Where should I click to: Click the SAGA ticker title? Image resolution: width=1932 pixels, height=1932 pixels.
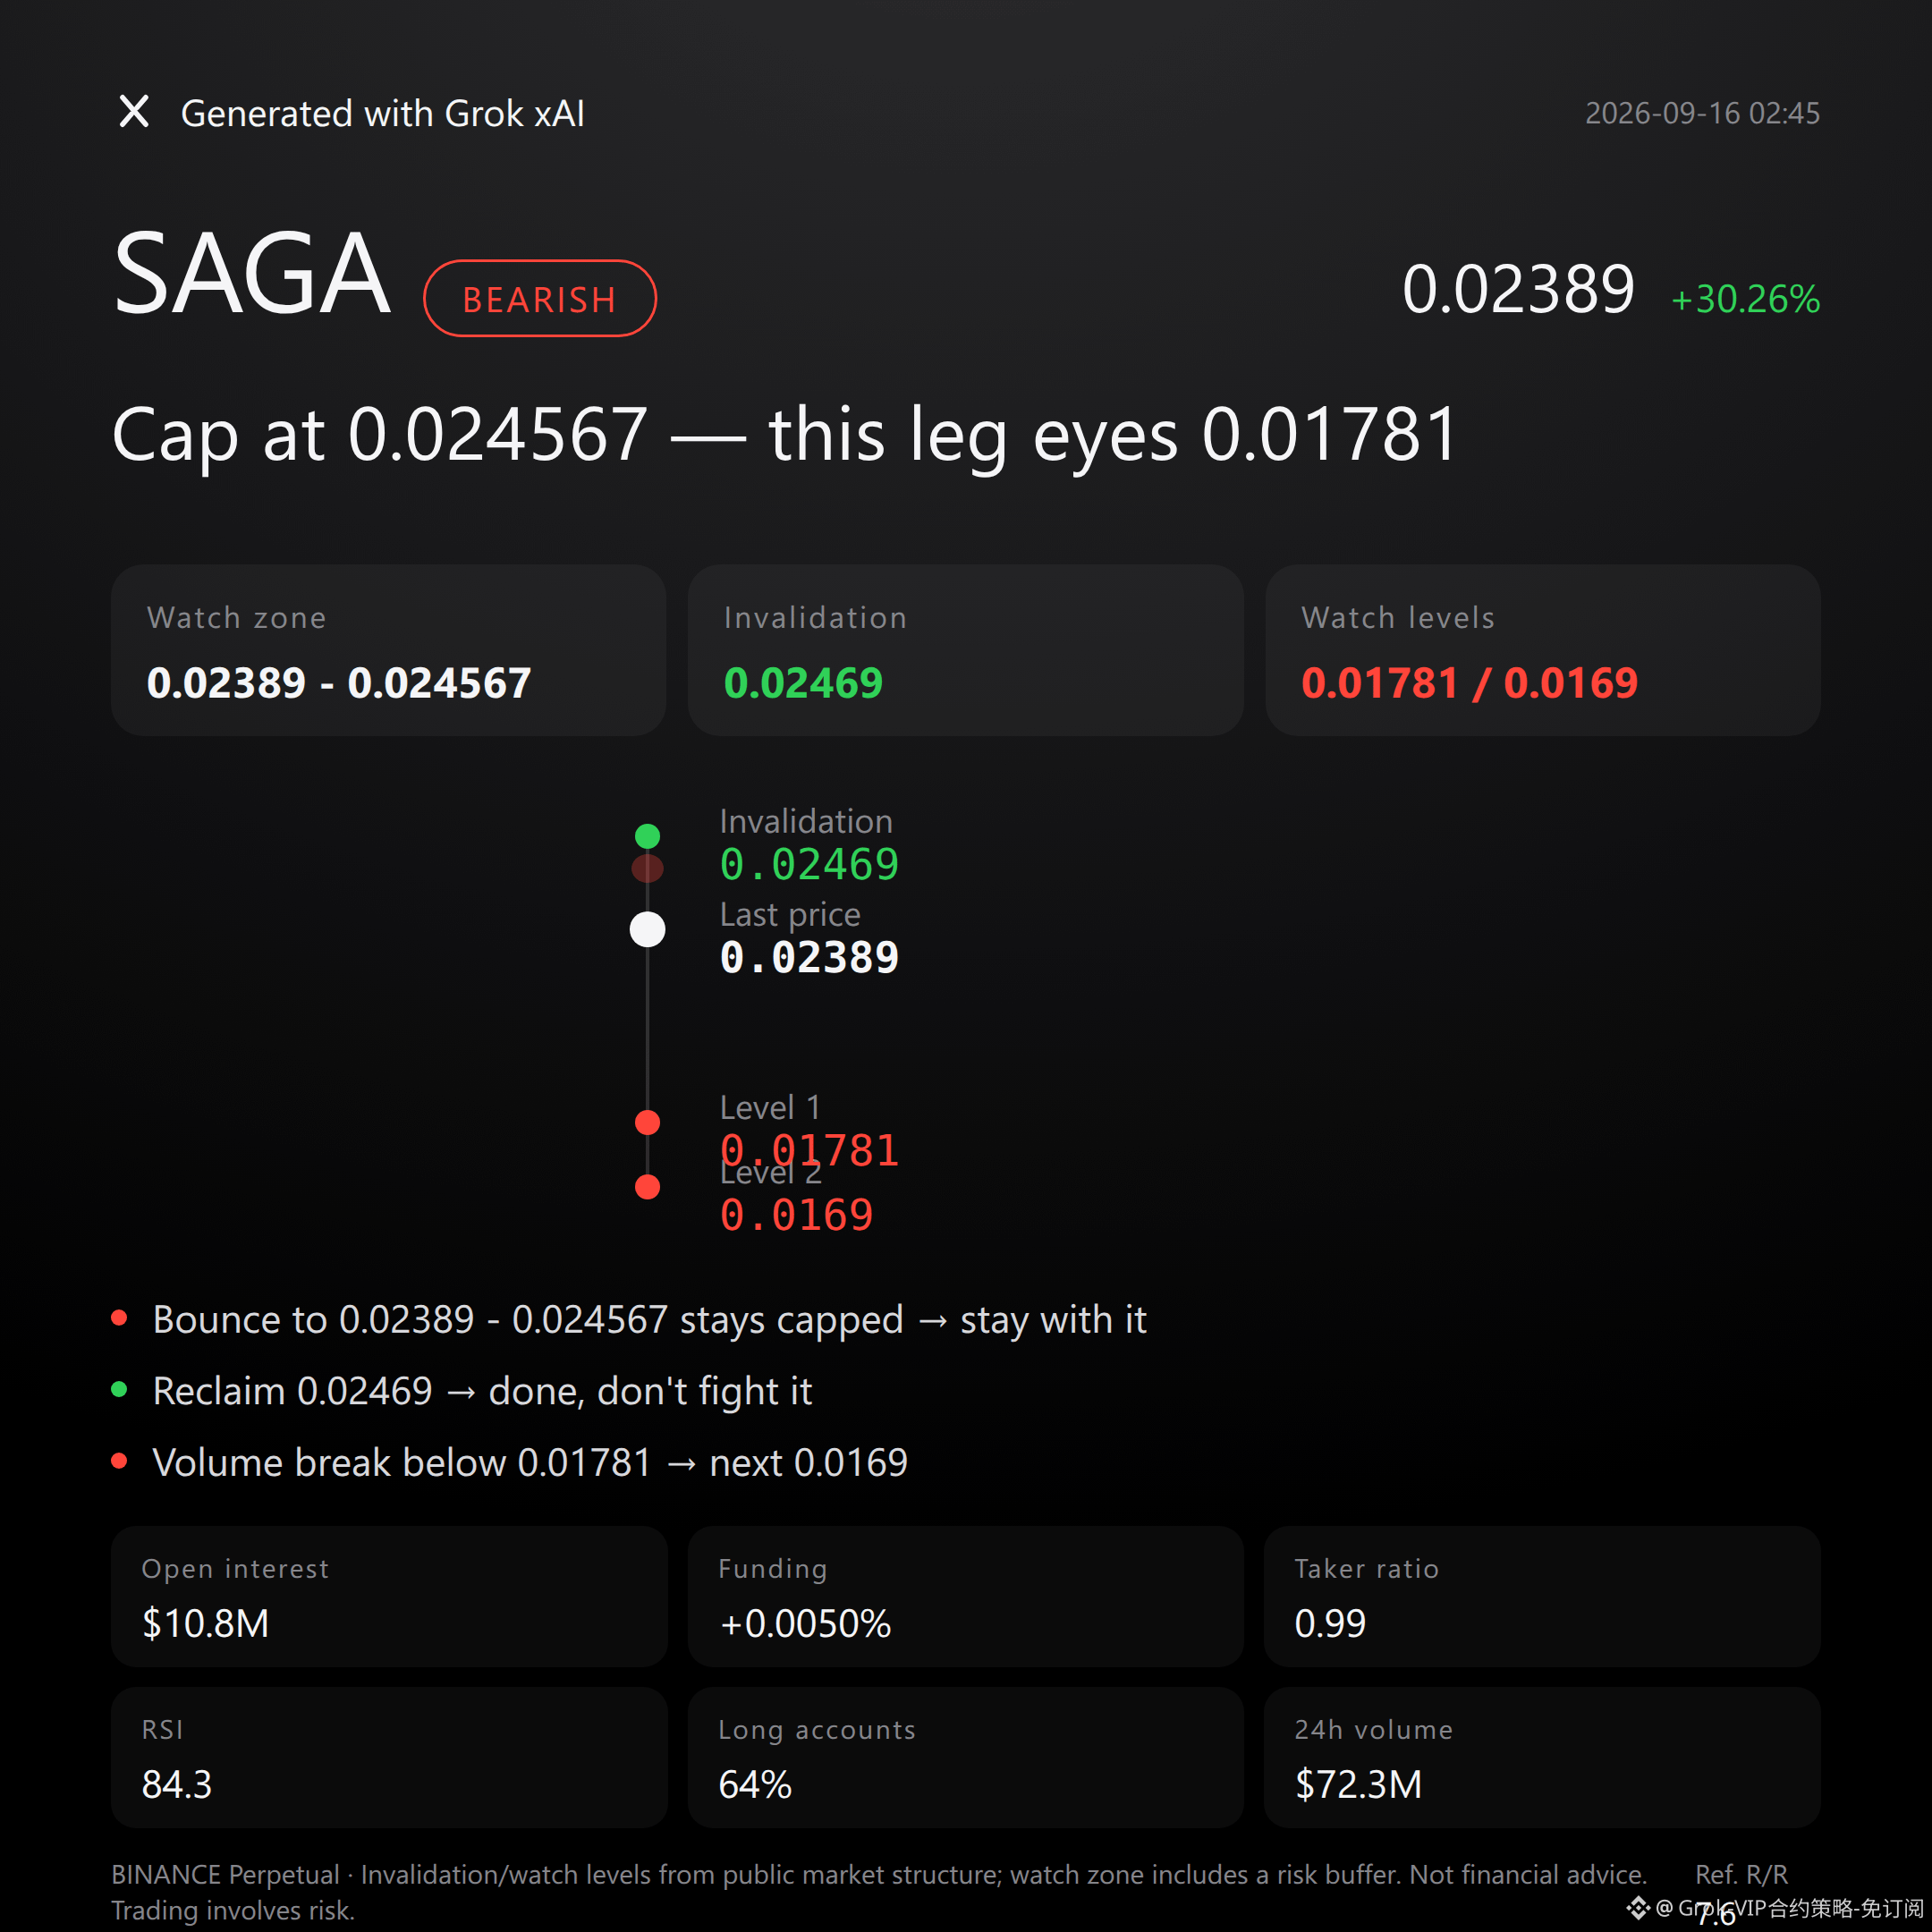click(x=251, y=274)
